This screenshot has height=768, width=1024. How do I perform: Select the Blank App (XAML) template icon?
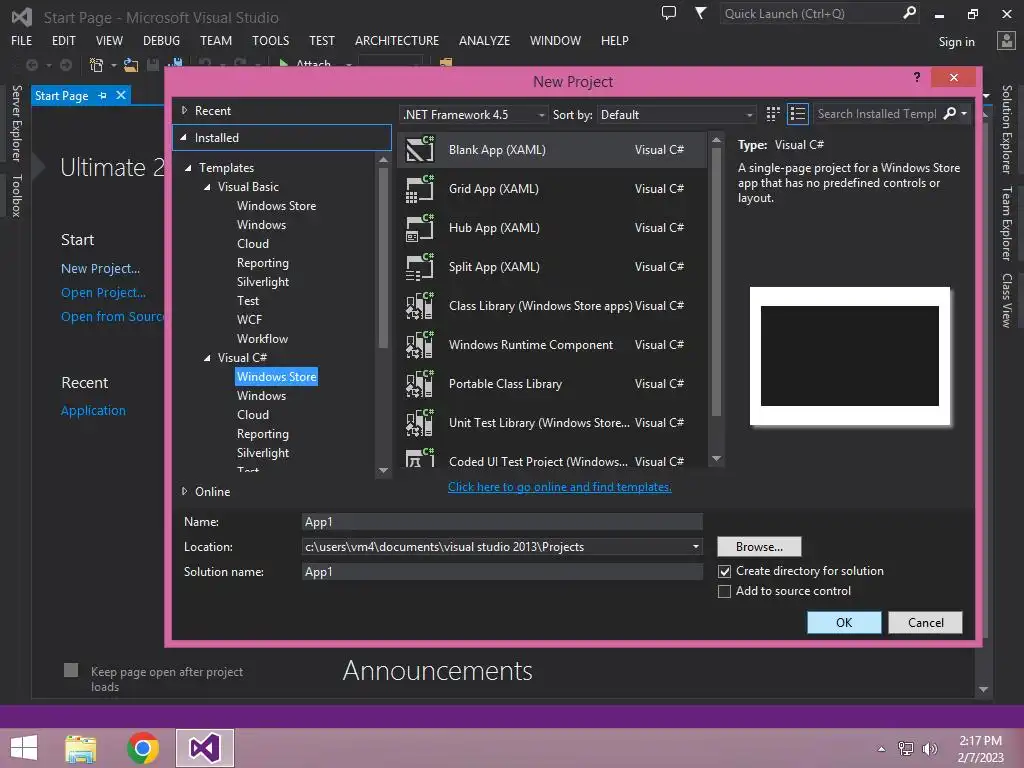(x=419, y=150)
